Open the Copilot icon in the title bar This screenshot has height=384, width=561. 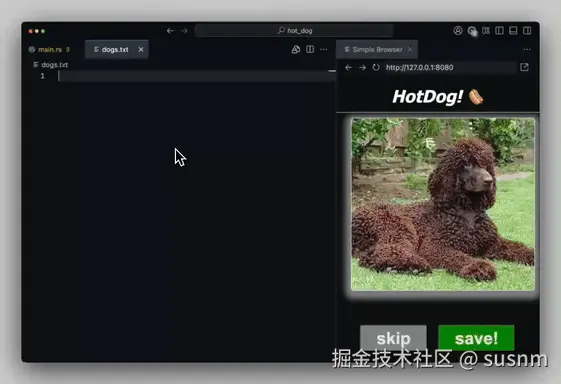pos(472,31)
